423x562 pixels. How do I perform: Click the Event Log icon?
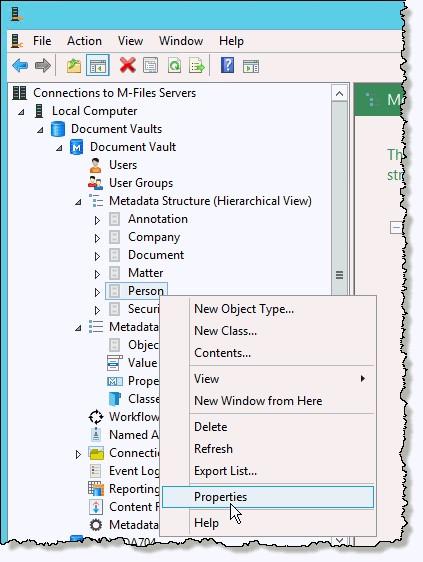[95, 471]
